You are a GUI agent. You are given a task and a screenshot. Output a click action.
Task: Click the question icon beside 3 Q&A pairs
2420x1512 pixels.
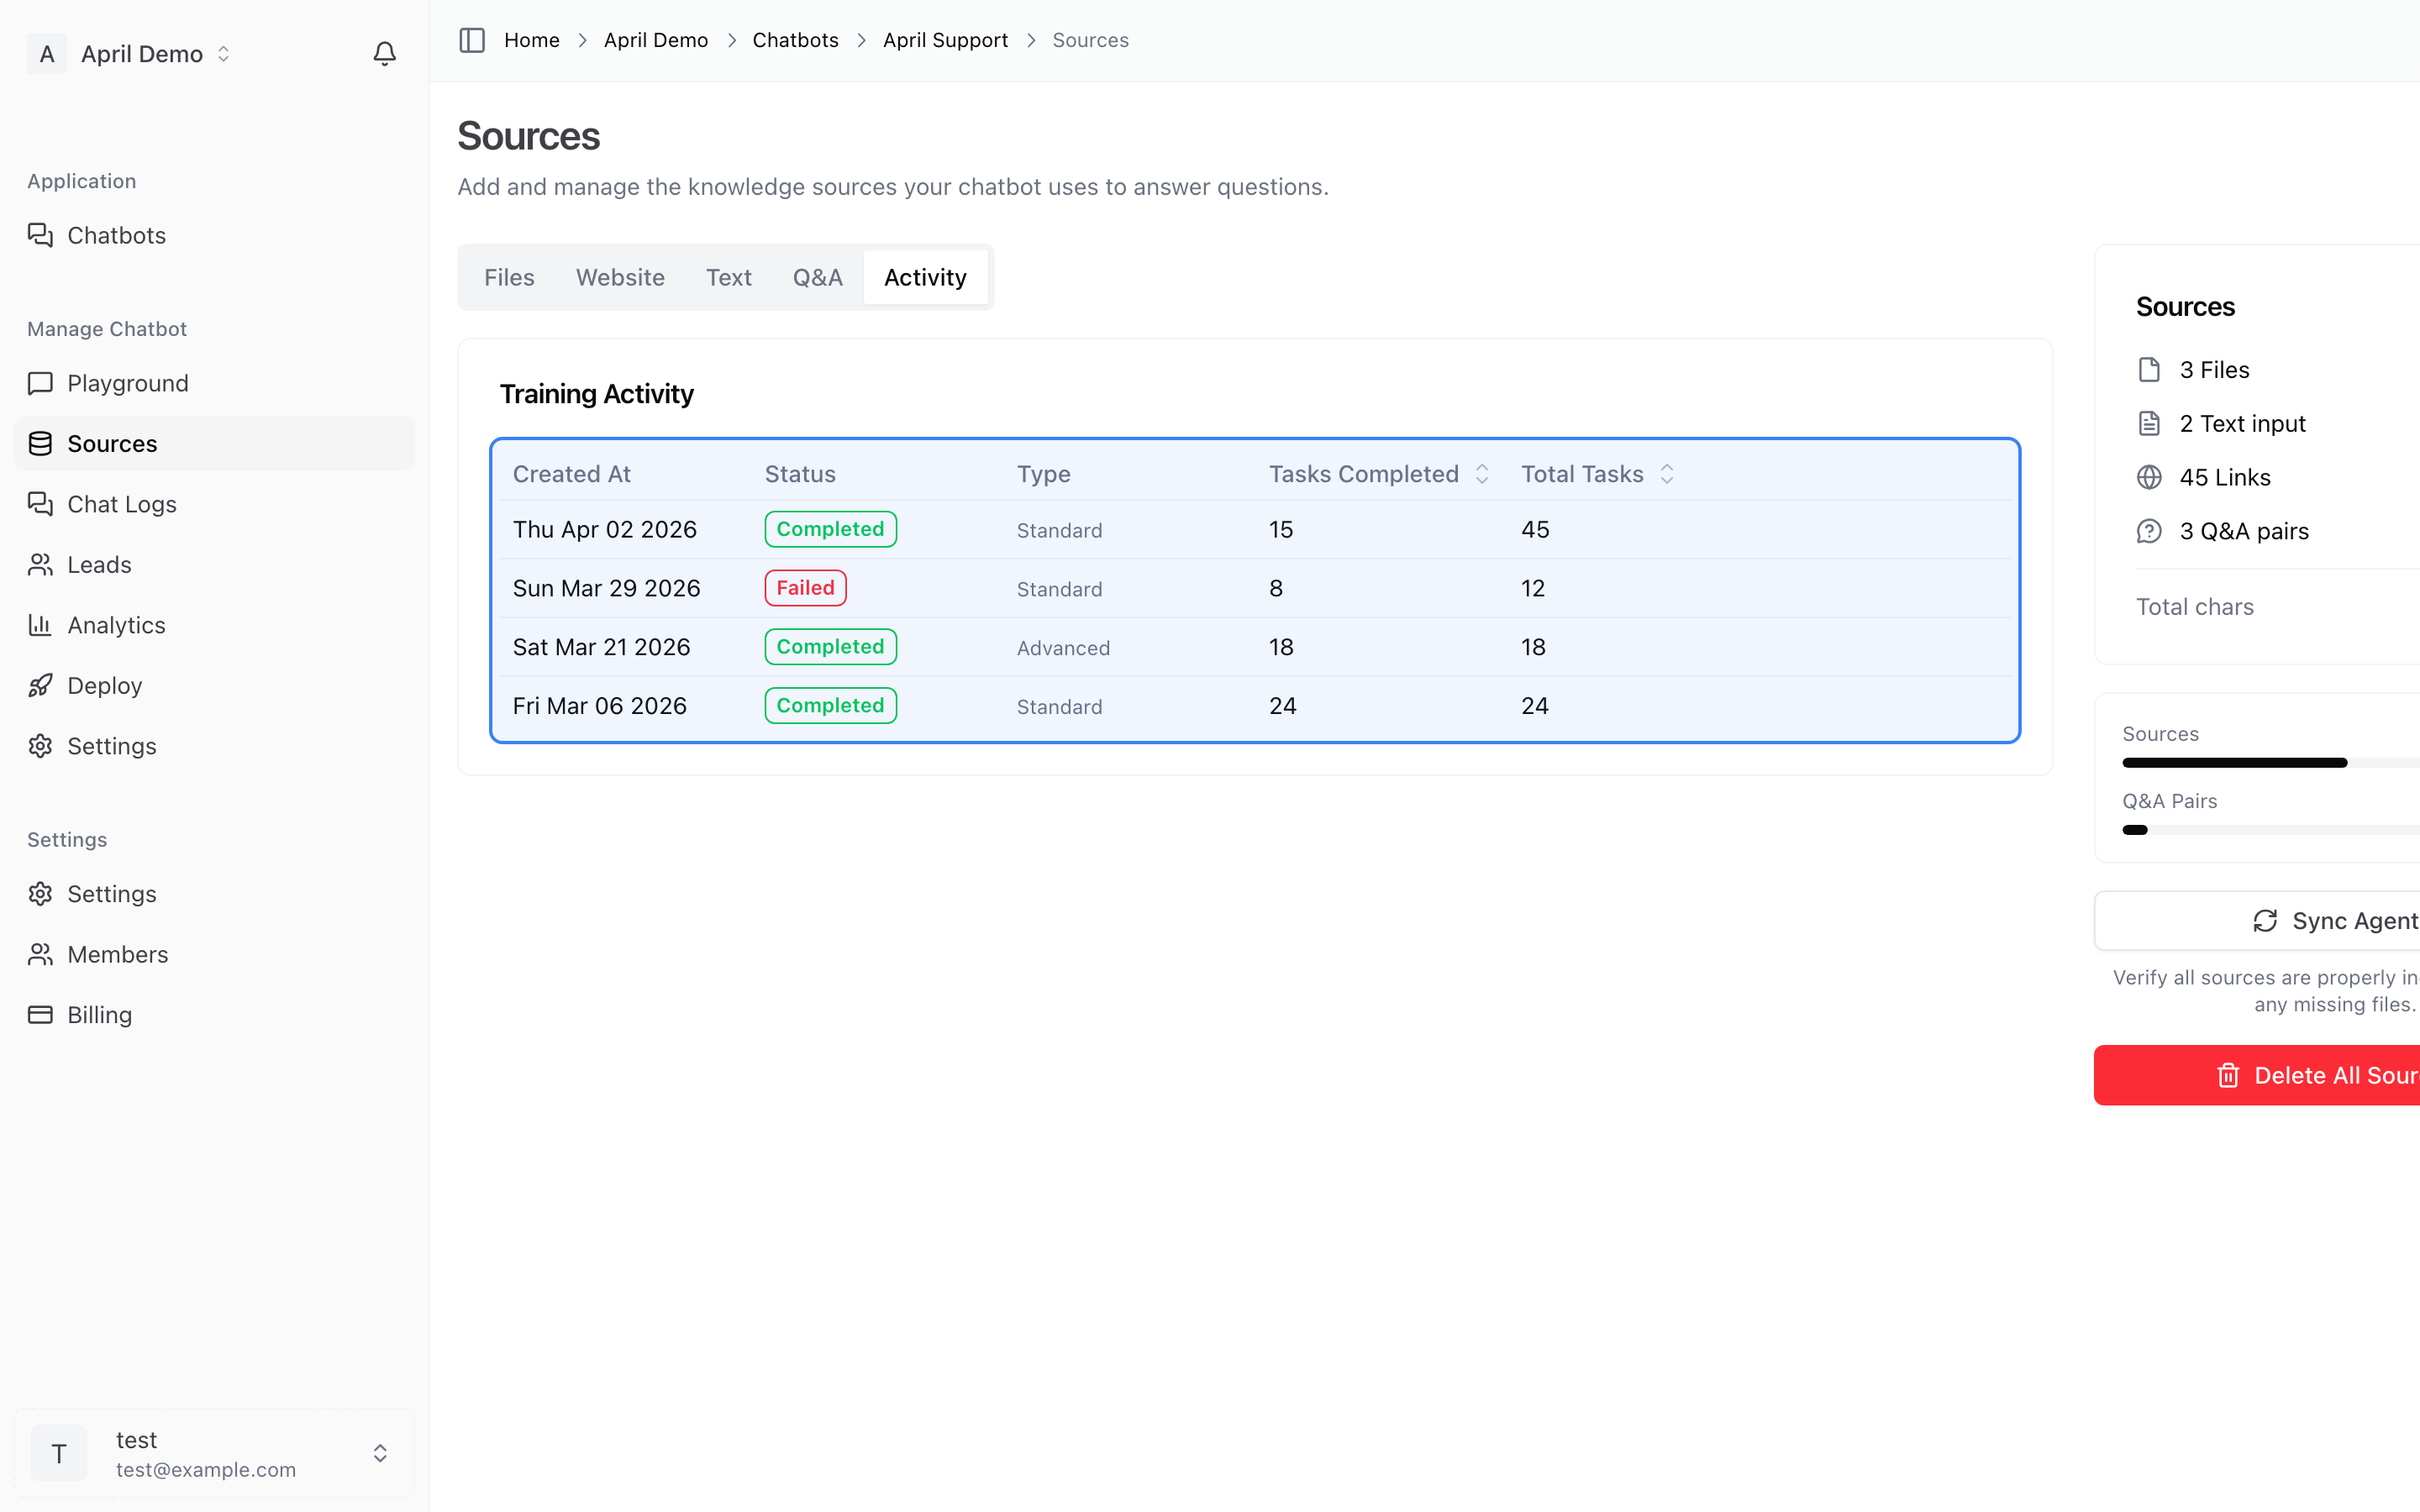pyautogui.click(x=2149, y=531)
